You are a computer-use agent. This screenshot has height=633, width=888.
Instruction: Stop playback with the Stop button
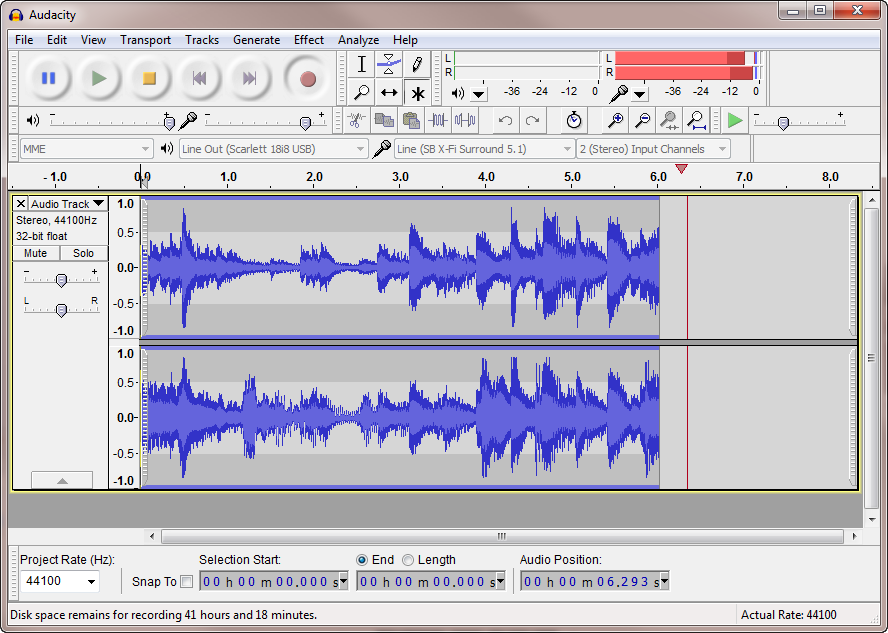(149, 78)
